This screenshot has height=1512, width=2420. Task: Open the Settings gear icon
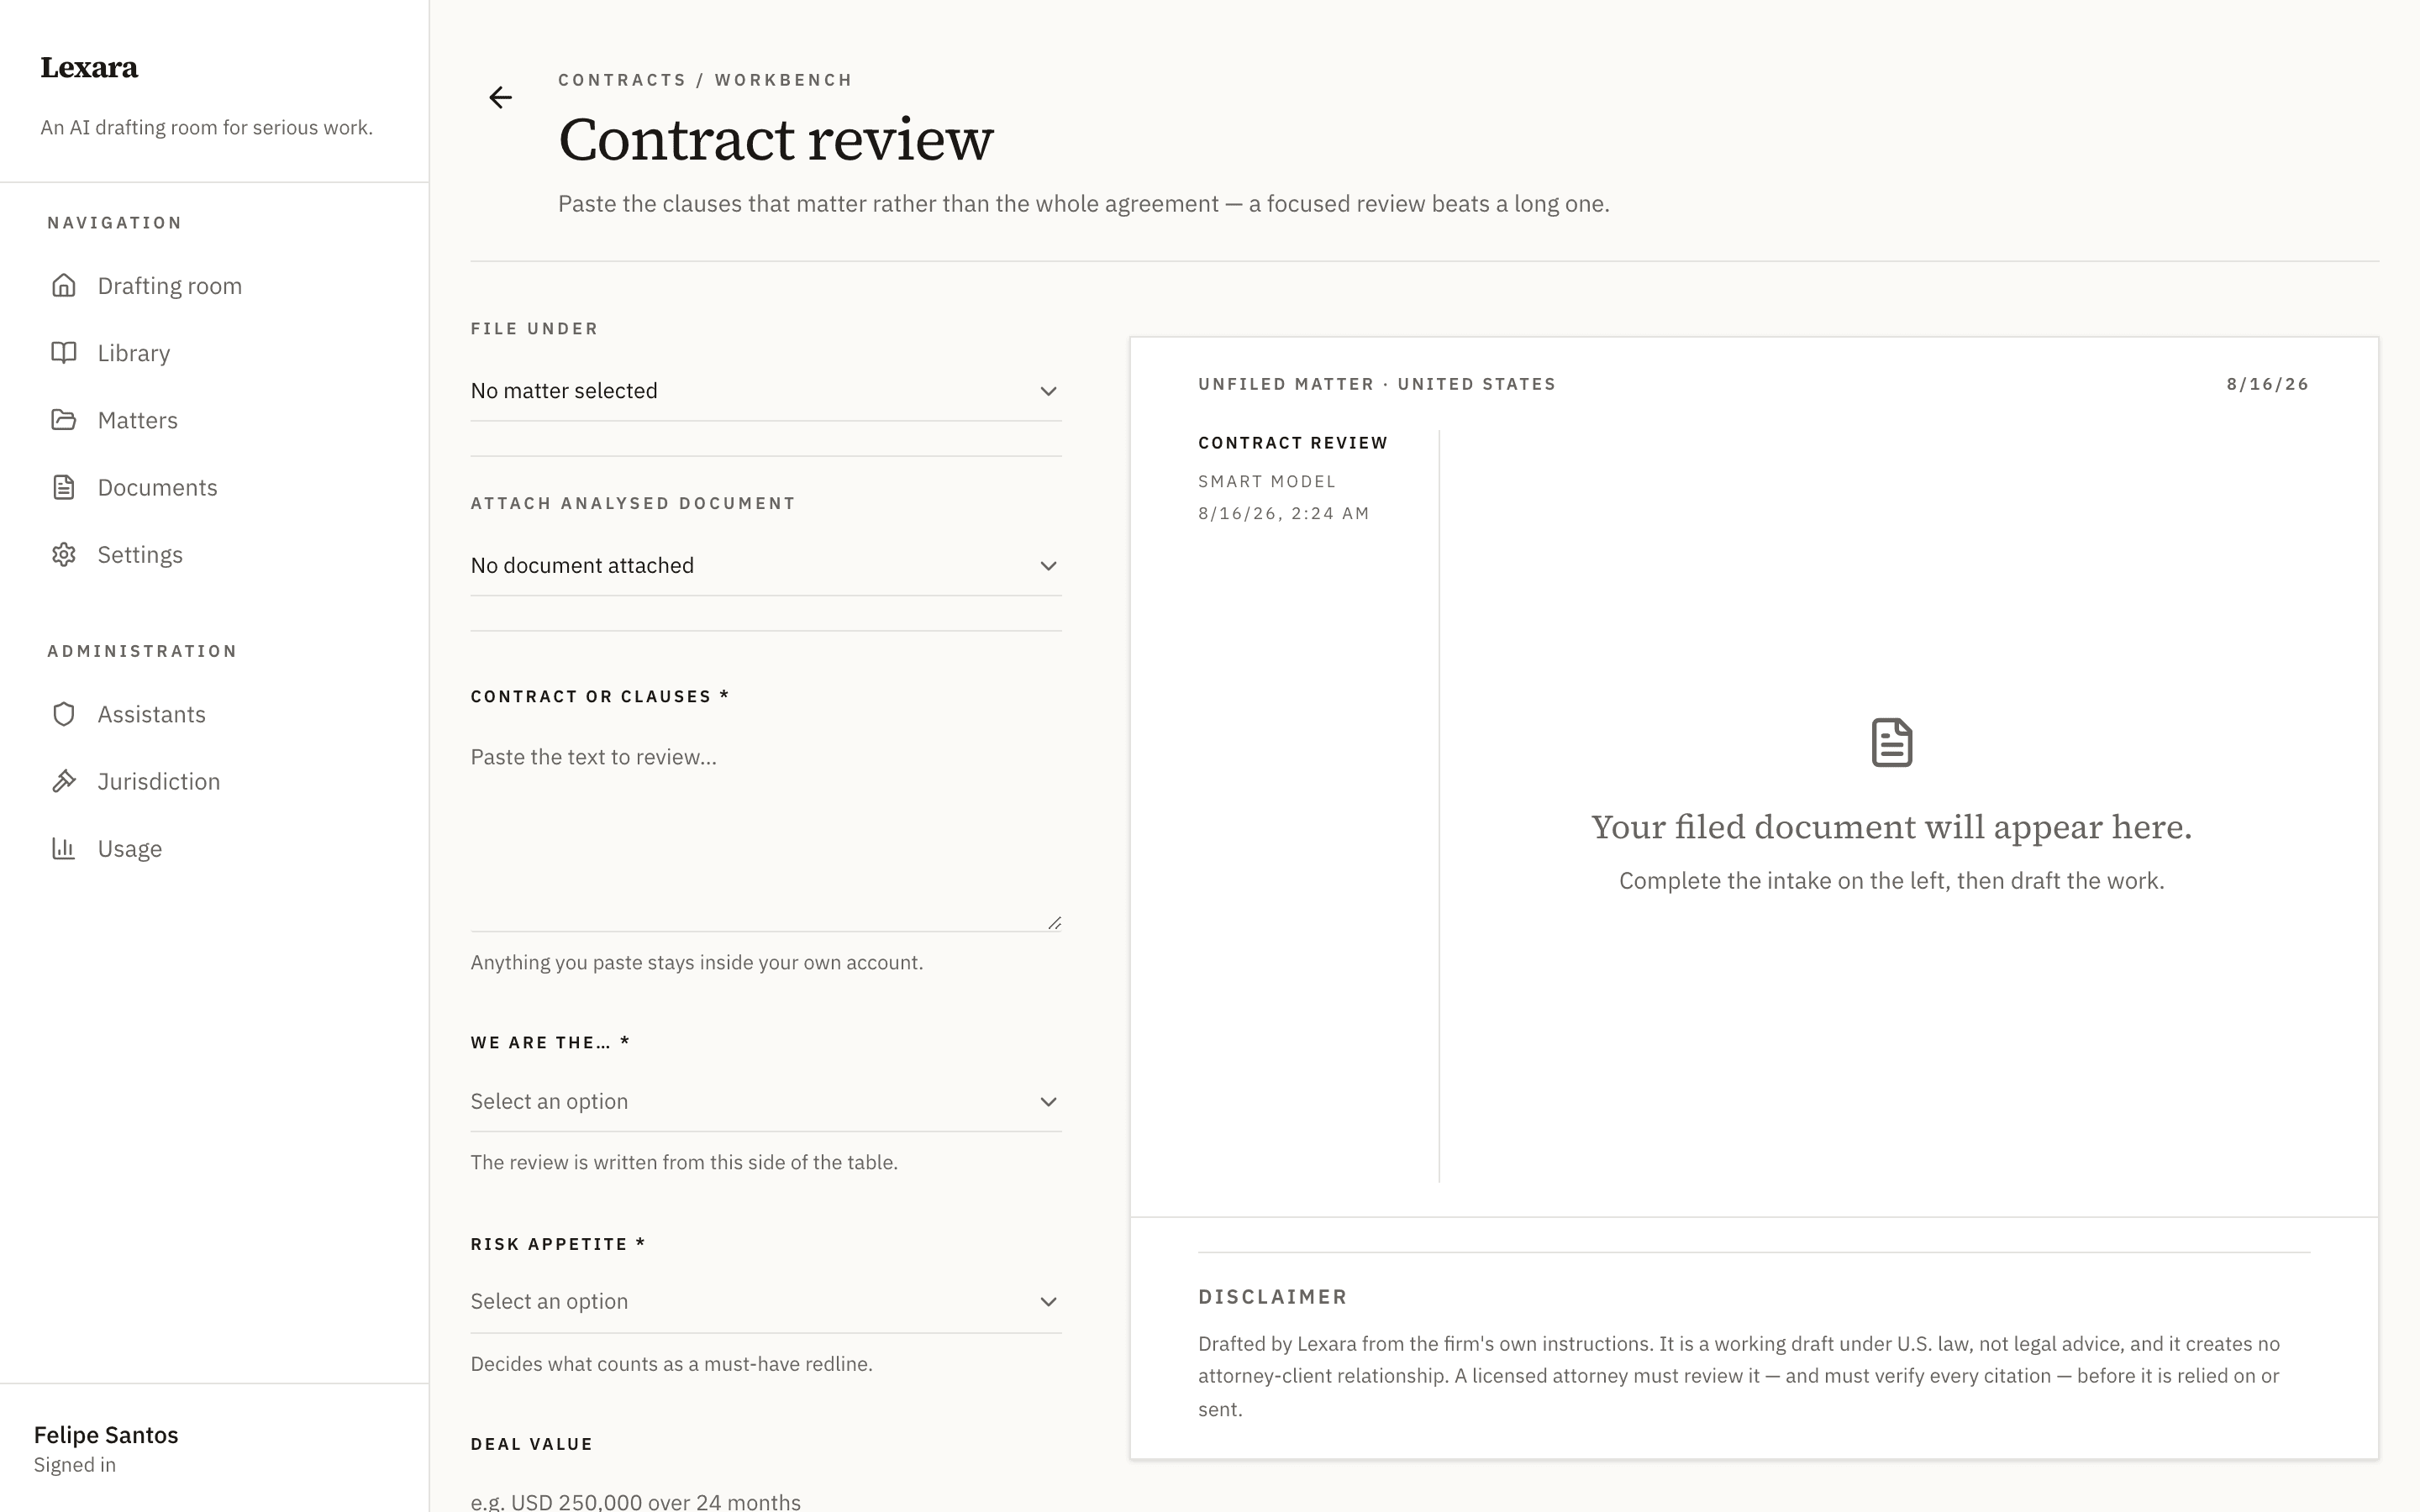click(64, 555)
